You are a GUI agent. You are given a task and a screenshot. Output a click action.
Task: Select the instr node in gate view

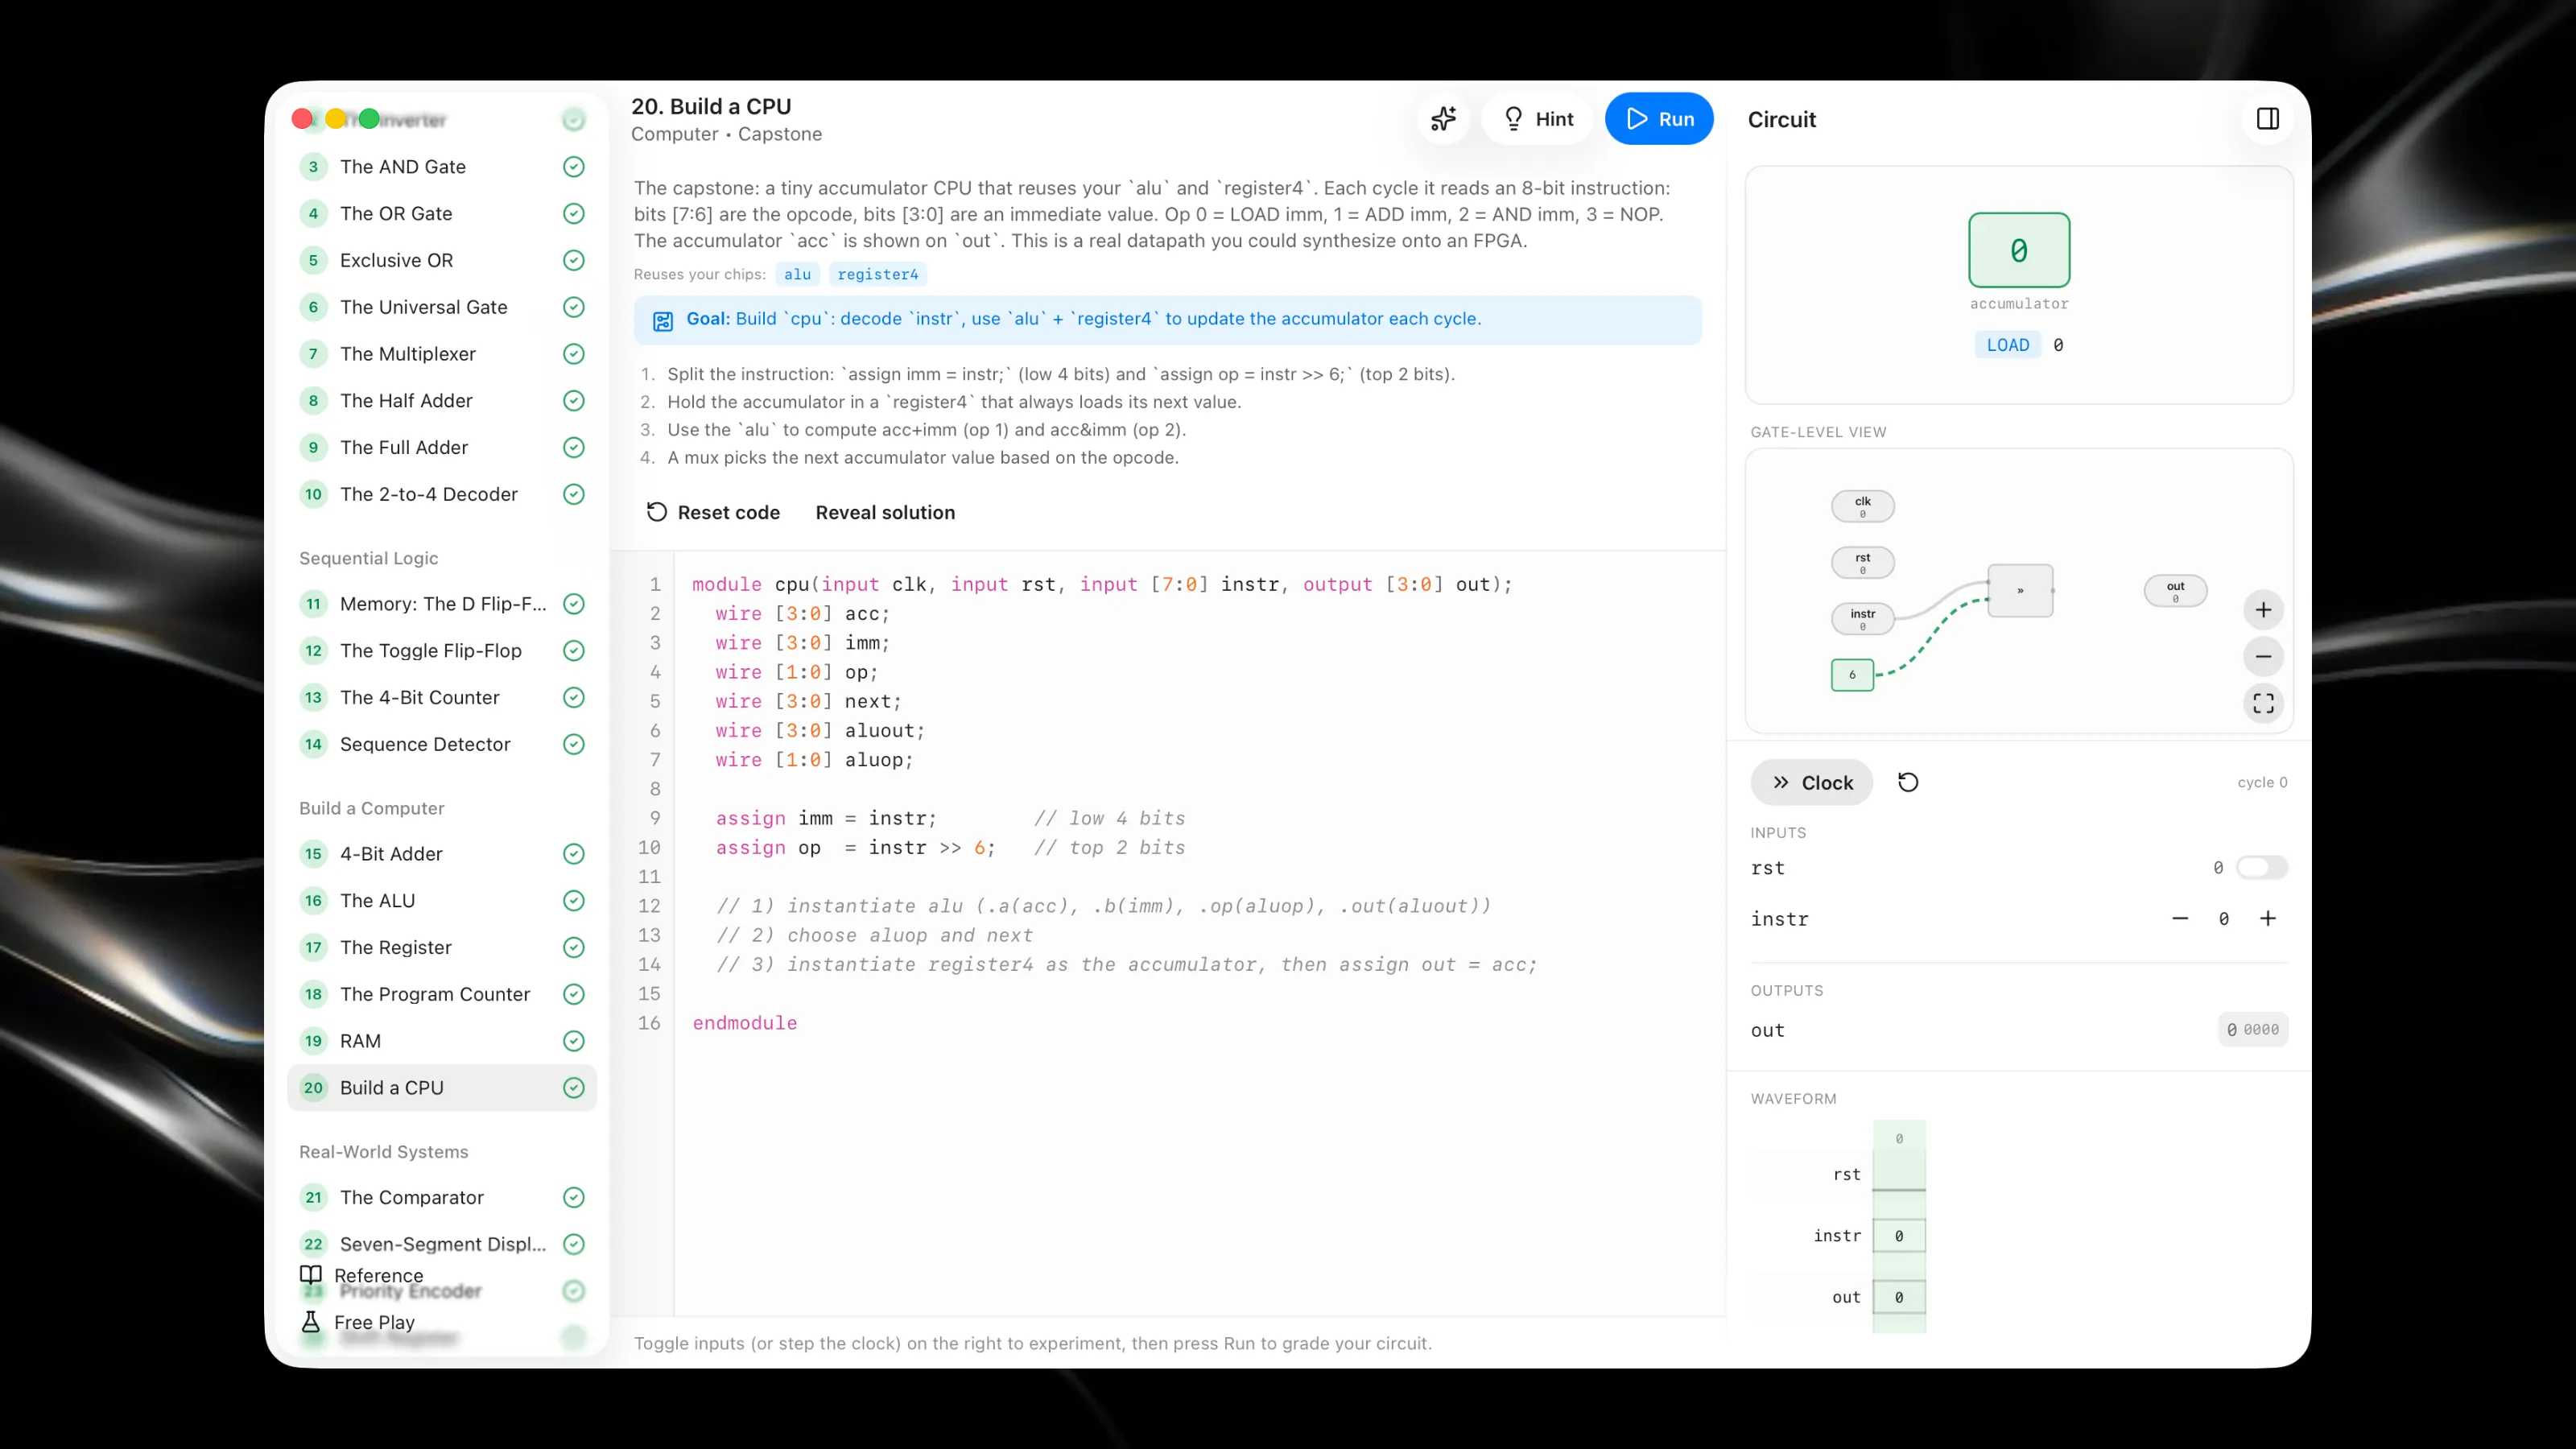pos(1862,618)
